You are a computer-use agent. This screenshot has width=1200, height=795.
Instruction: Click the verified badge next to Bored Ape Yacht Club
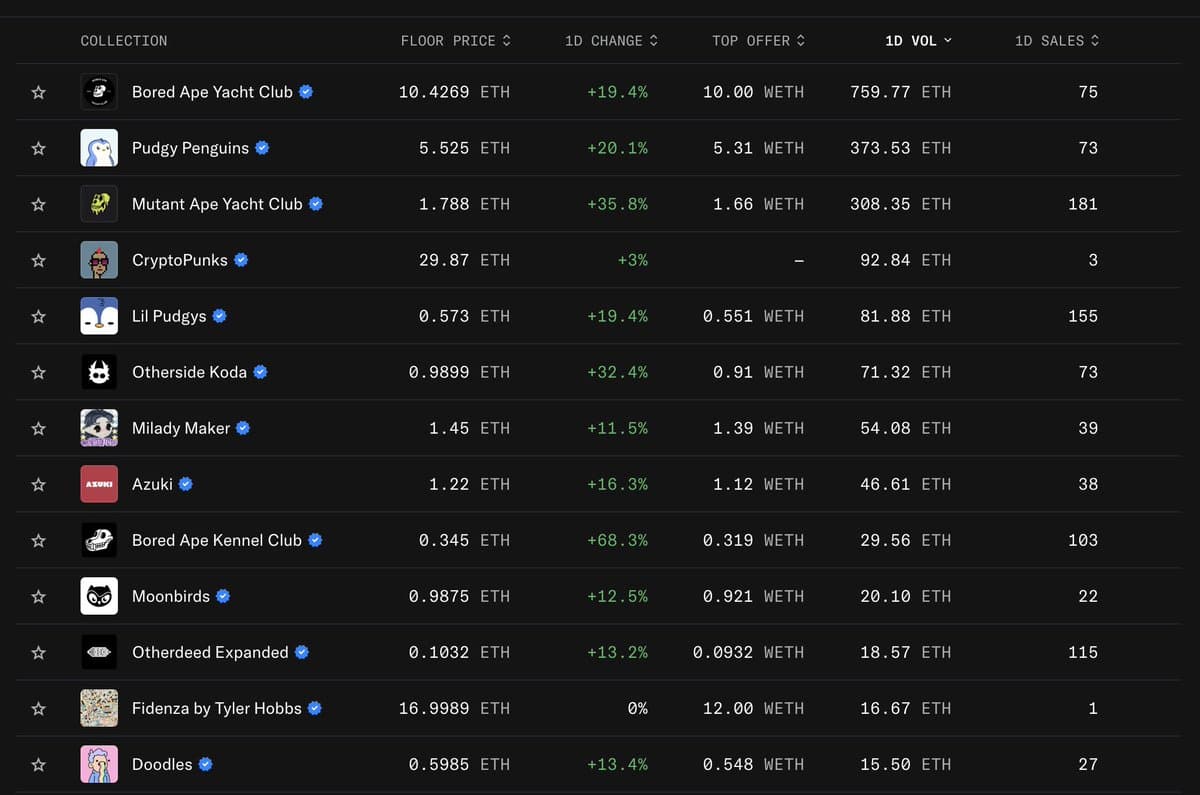[306, 92]
